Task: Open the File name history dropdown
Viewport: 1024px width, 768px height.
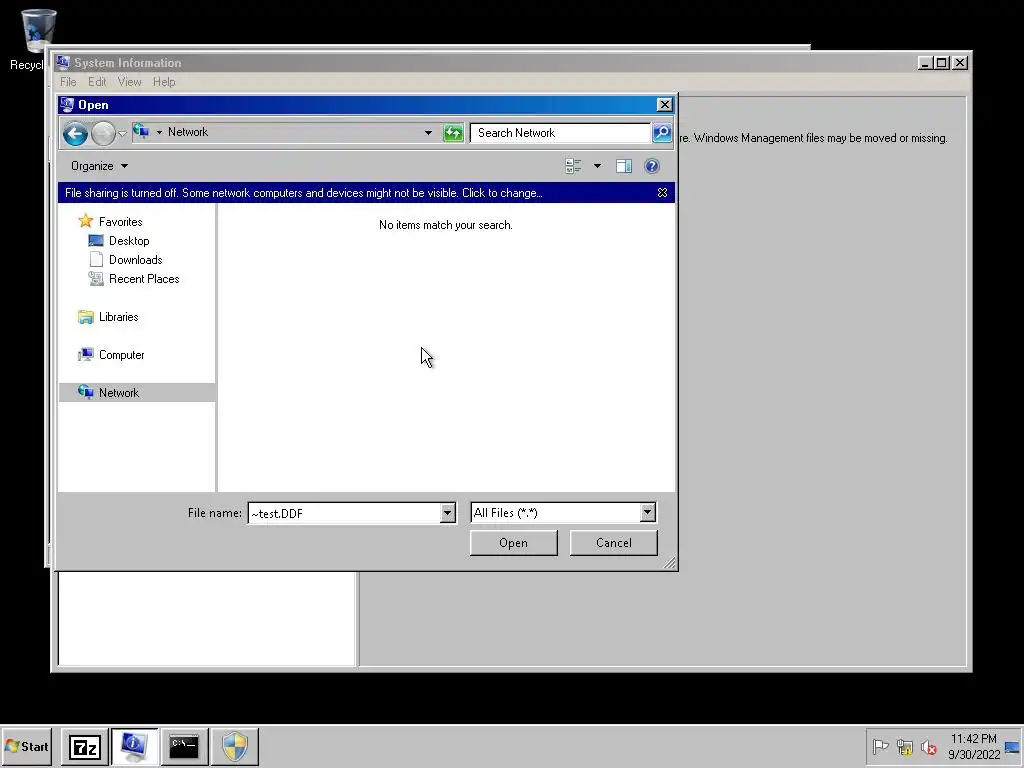Action: [447, 513]
